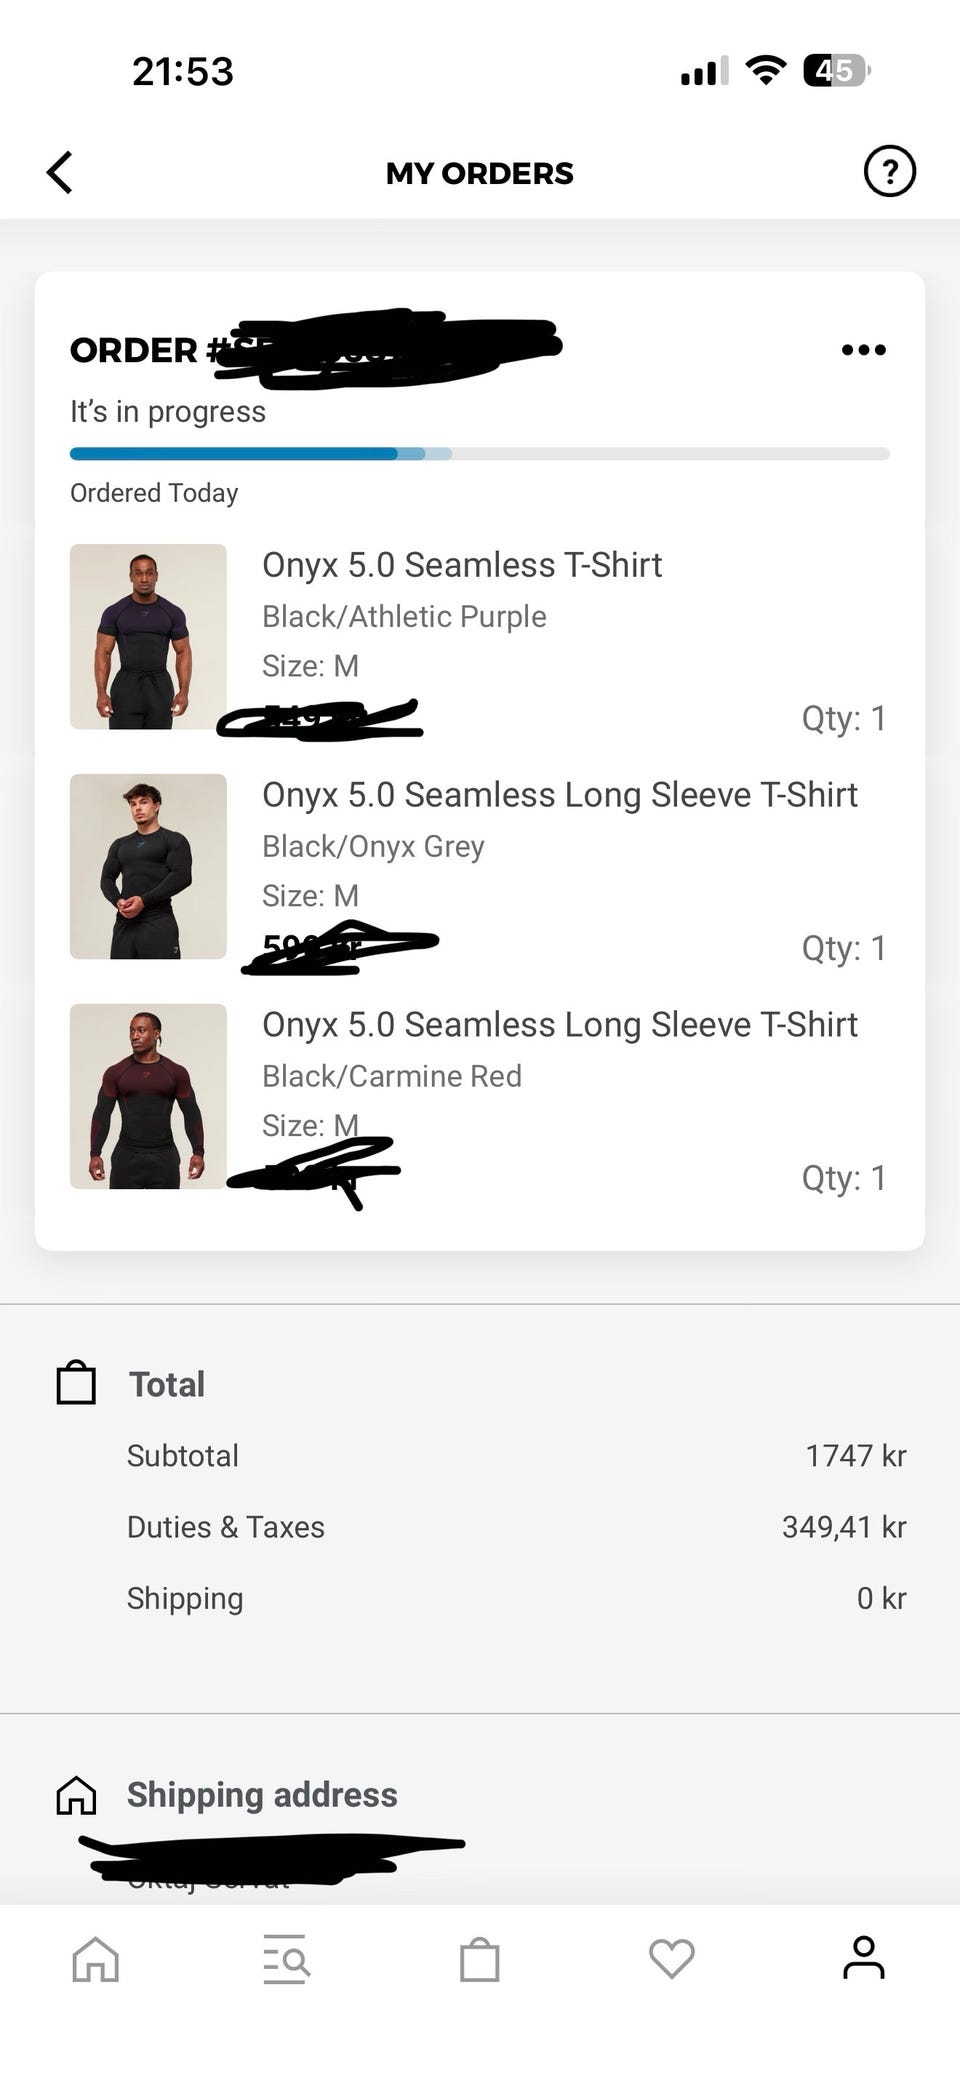Tap the order progress bar
The height and width of the screenshot is (2086, 960).
(480, 454)
